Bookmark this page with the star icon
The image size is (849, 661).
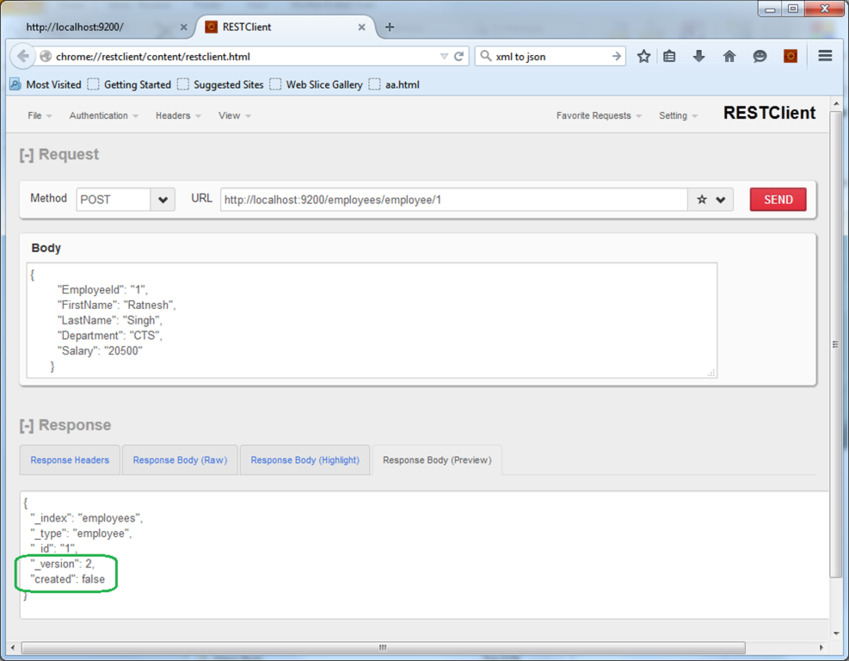(x=643, y=57)
